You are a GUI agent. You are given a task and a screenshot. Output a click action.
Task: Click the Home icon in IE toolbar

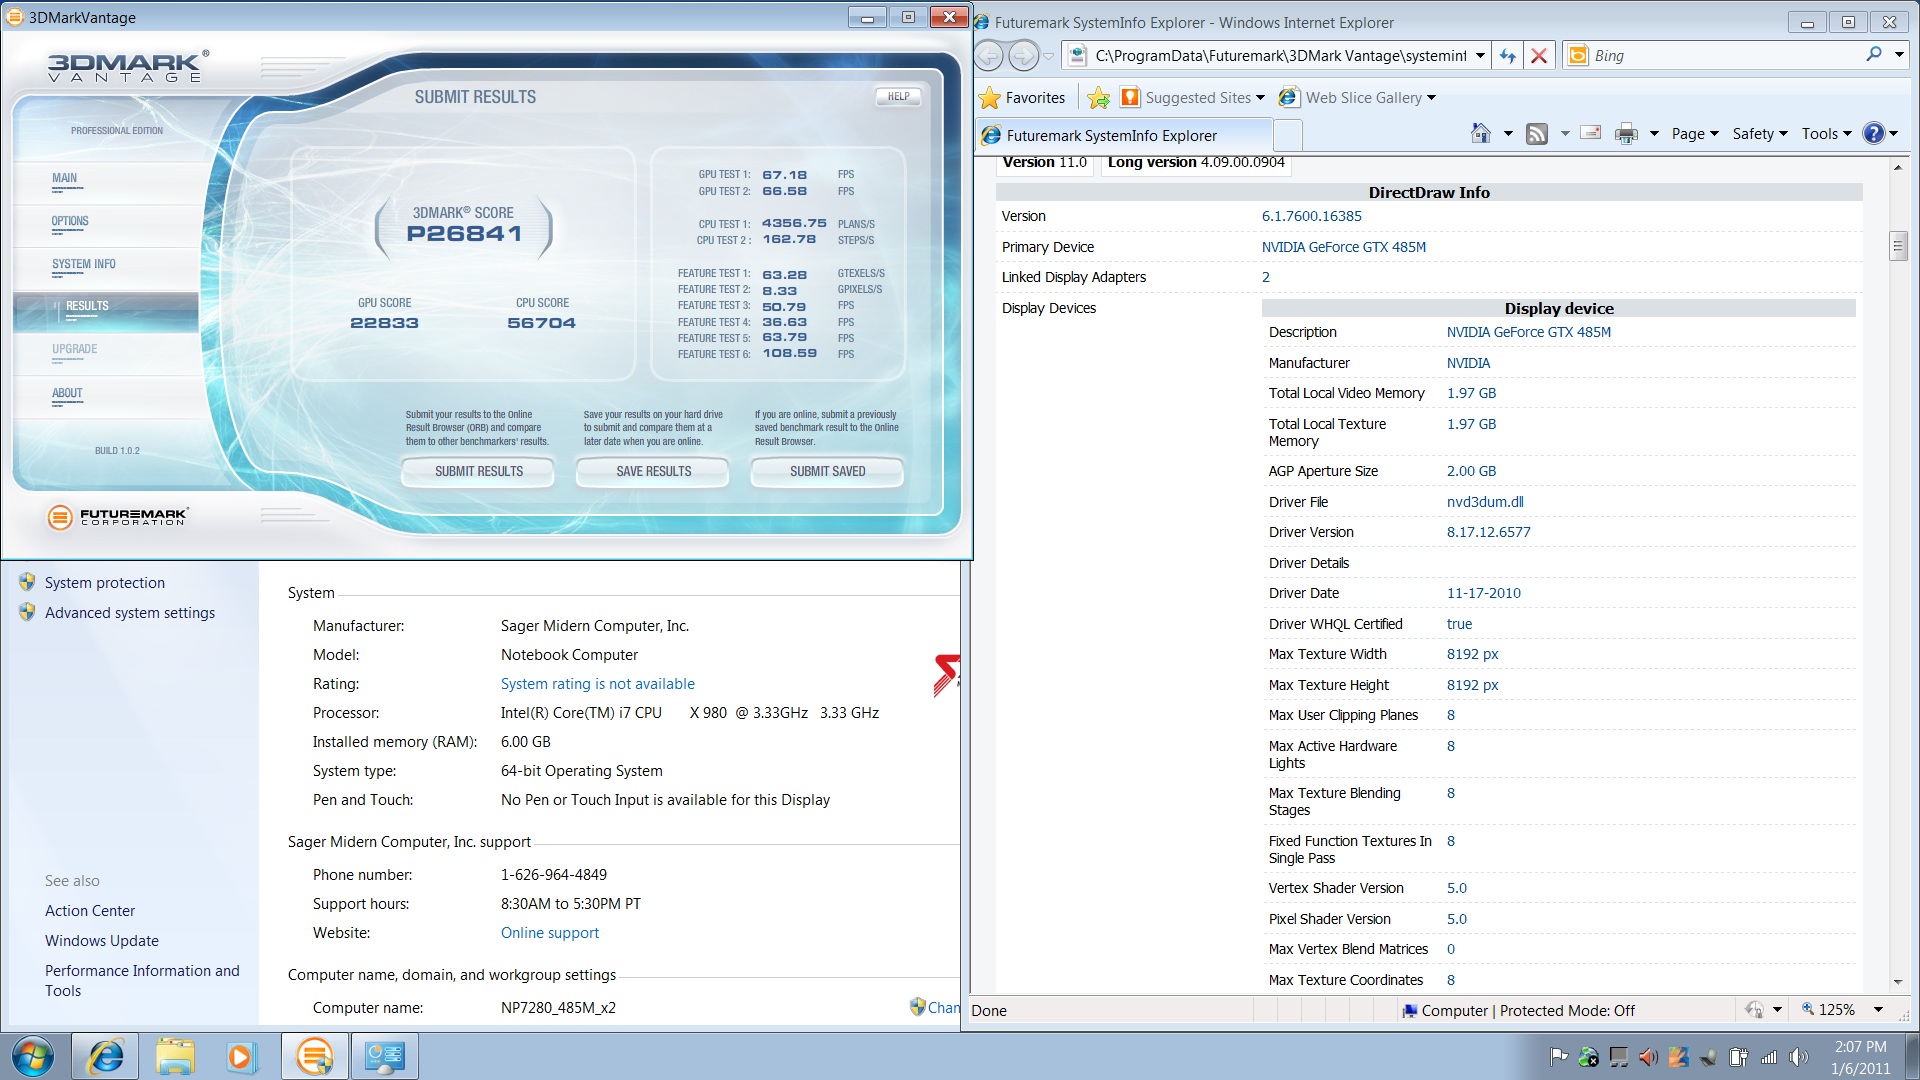tap(1481, 134)
